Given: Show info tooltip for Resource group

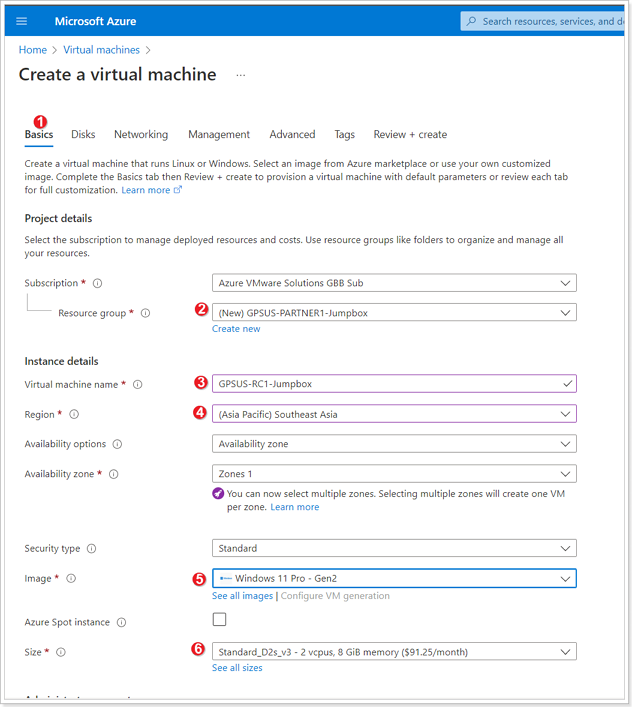Looking at the screenshot, I should point(145,313).
